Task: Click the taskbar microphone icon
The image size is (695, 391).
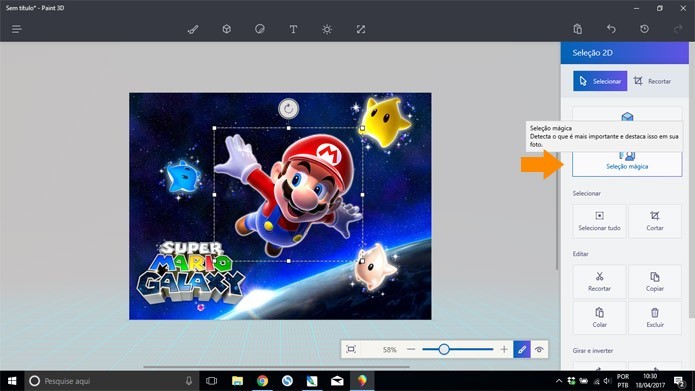Action: tap(189, 381)
